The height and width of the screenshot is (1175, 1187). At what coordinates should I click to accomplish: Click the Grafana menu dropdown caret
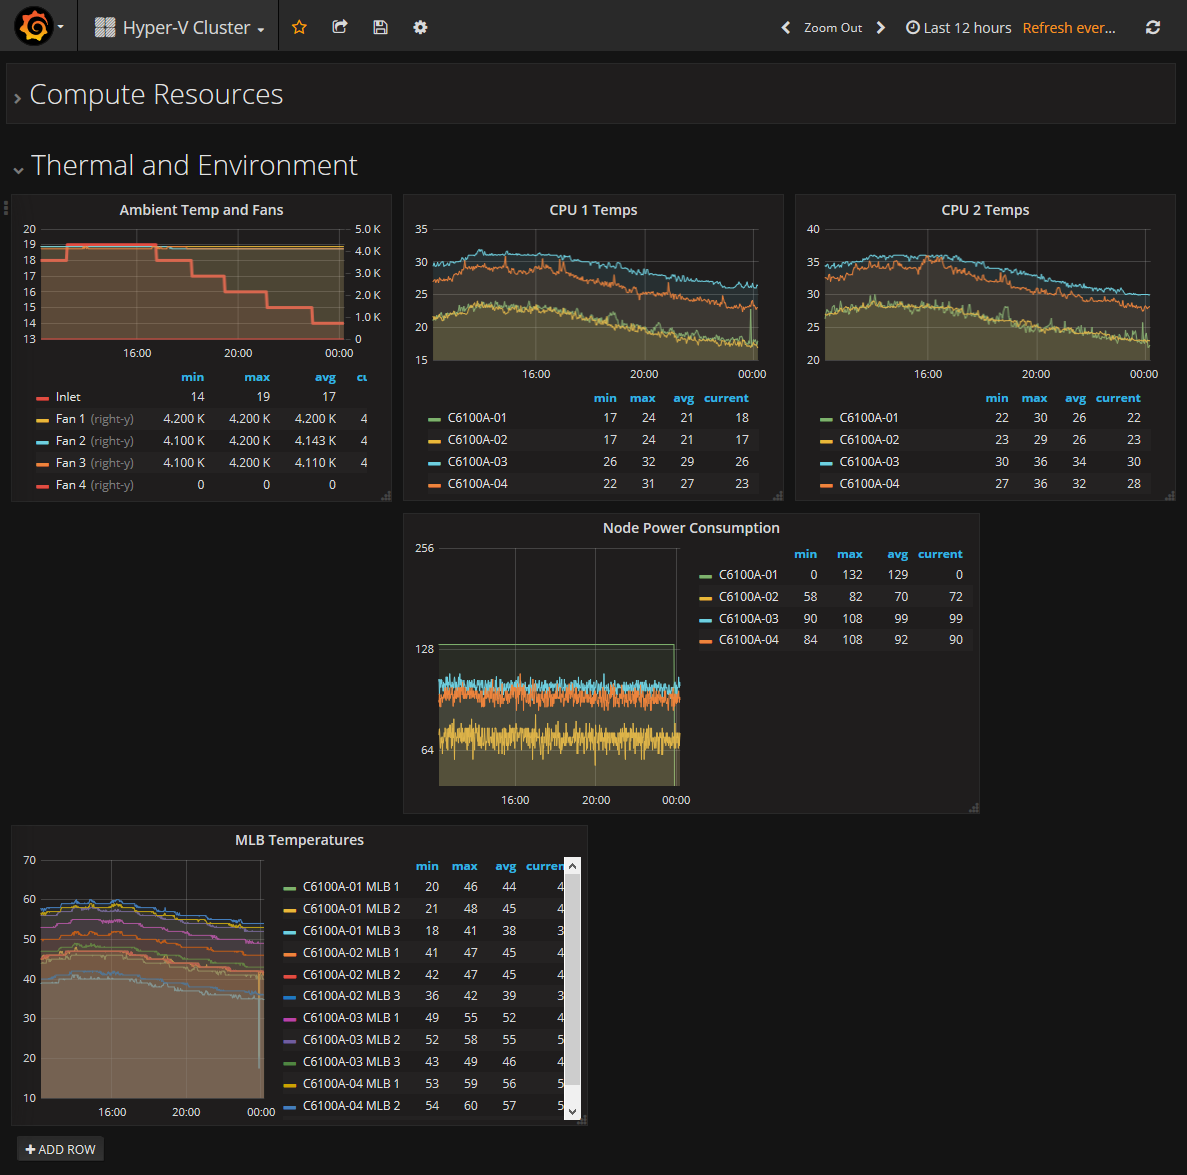61,27
